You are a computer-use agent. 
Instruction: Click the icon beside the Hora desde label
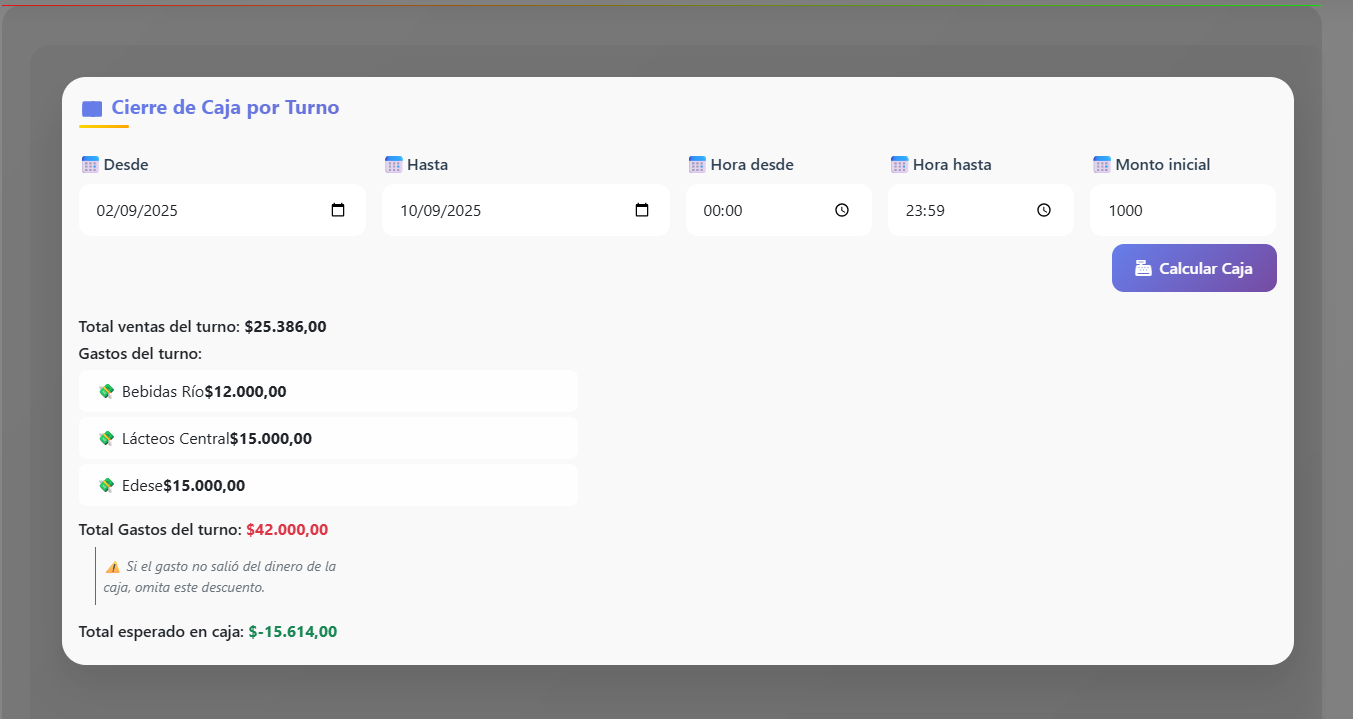click(x=698, y=165)
